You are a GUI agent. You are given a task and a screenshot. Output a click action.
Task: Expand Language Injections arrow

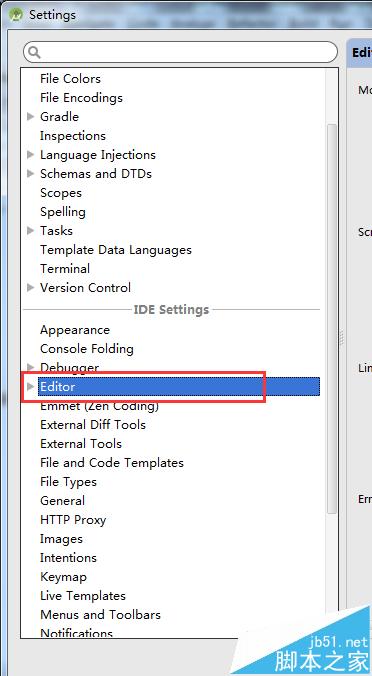[x=30, y=154]
